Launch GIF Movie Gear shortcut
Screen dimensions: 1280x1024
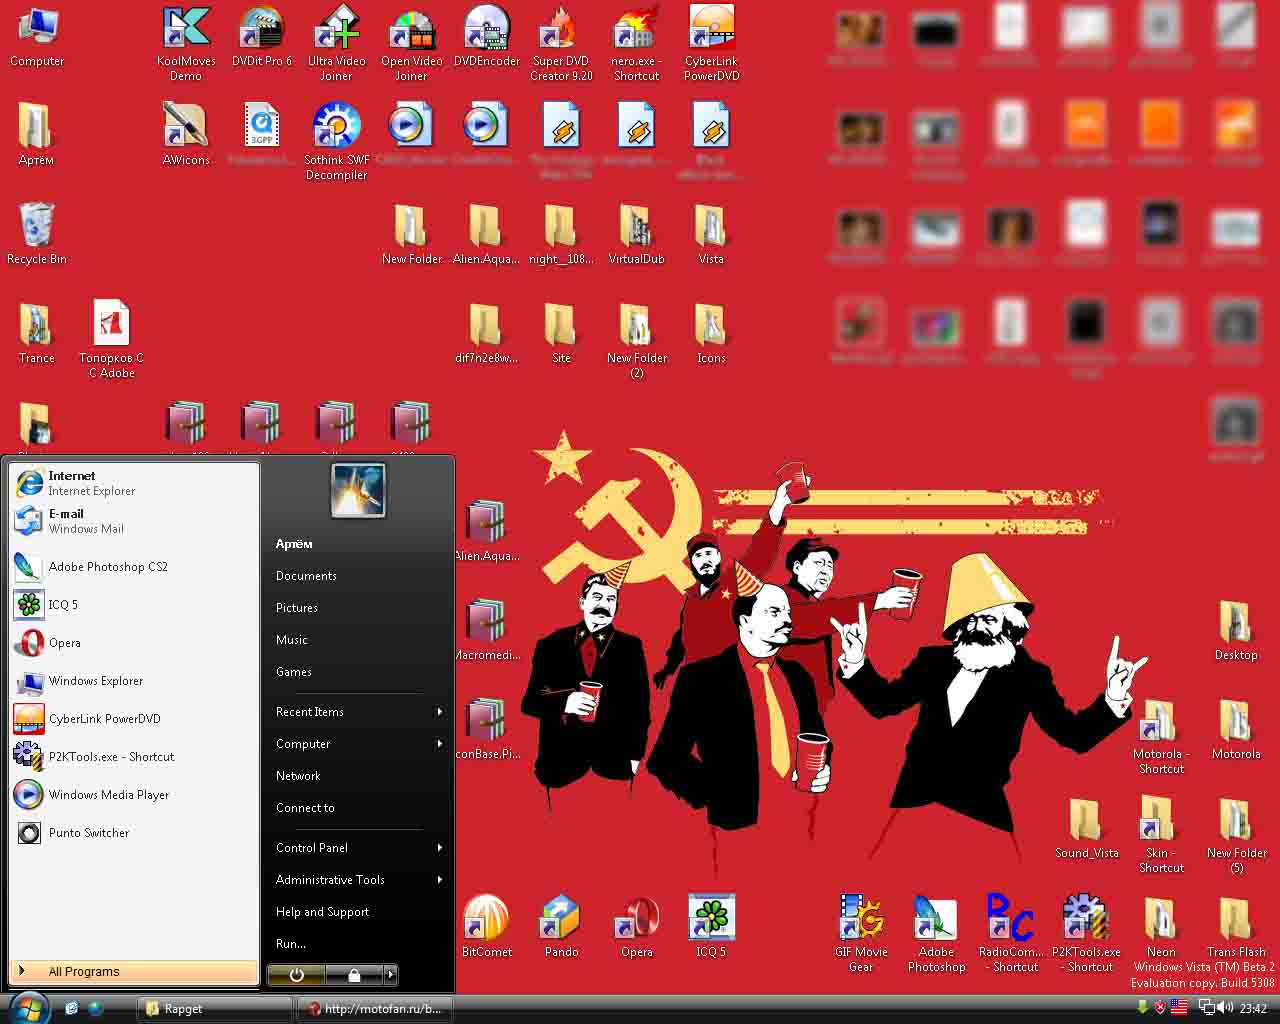coord(861,934)
